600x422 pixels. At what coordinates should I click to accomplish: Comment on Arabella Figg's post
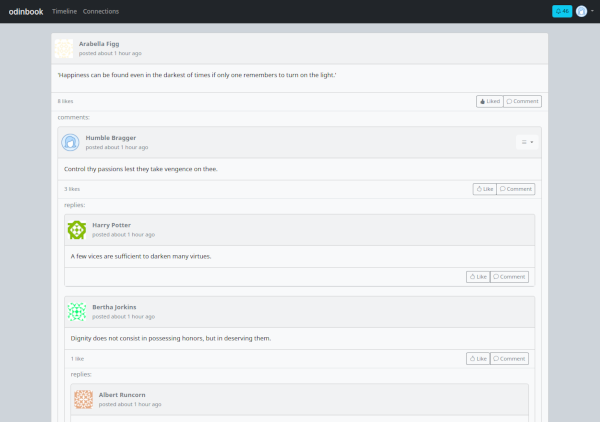point(522,101)
